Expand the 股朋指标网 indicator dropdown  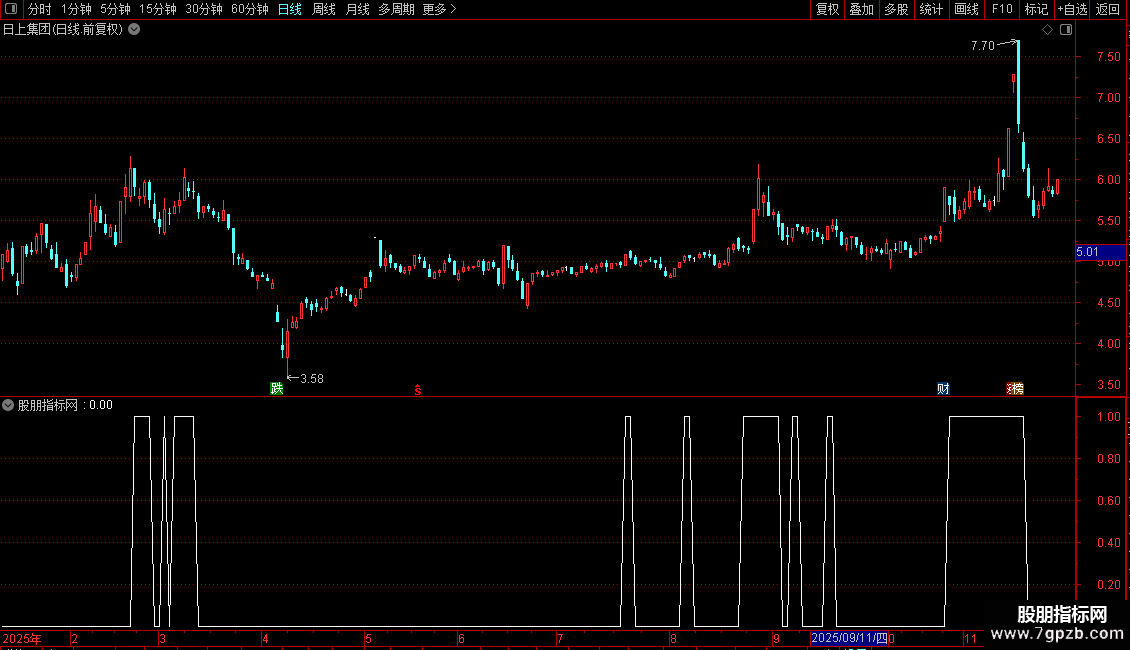[x=8, y=405]
